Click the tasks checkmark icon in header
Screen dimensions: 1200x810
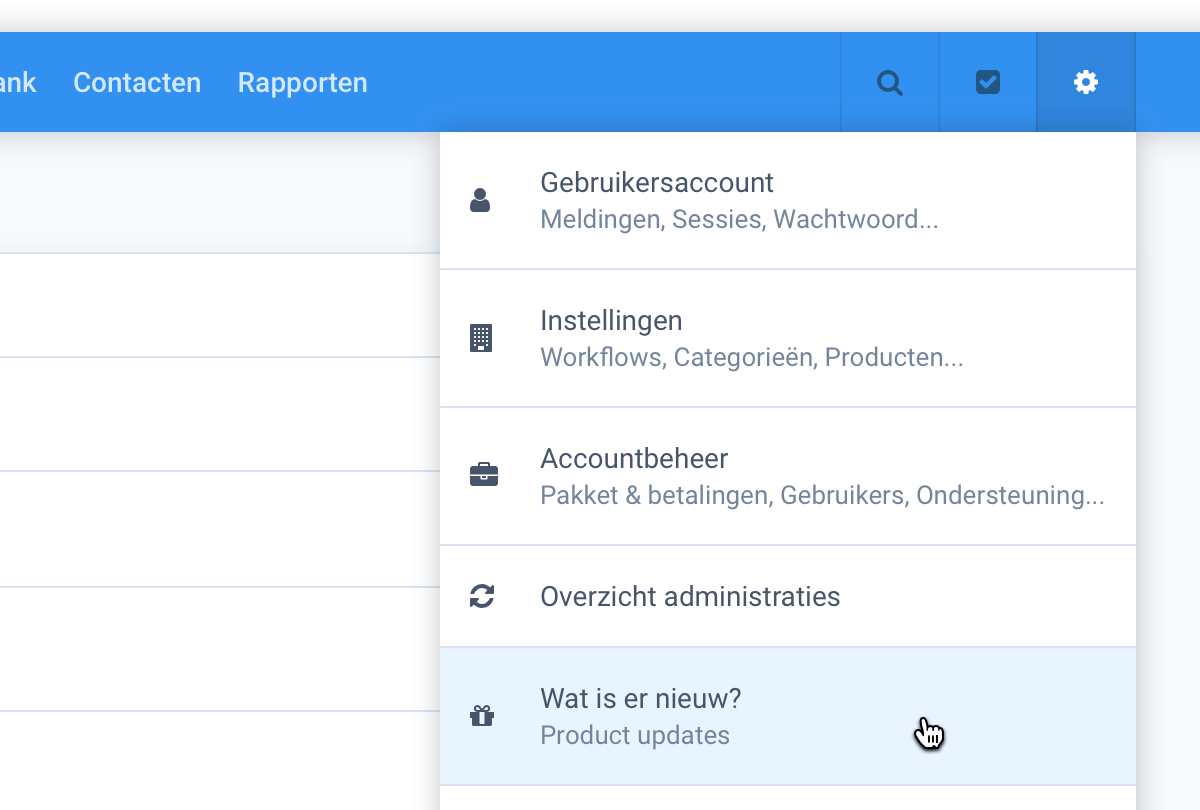click(x=988, y=82)
